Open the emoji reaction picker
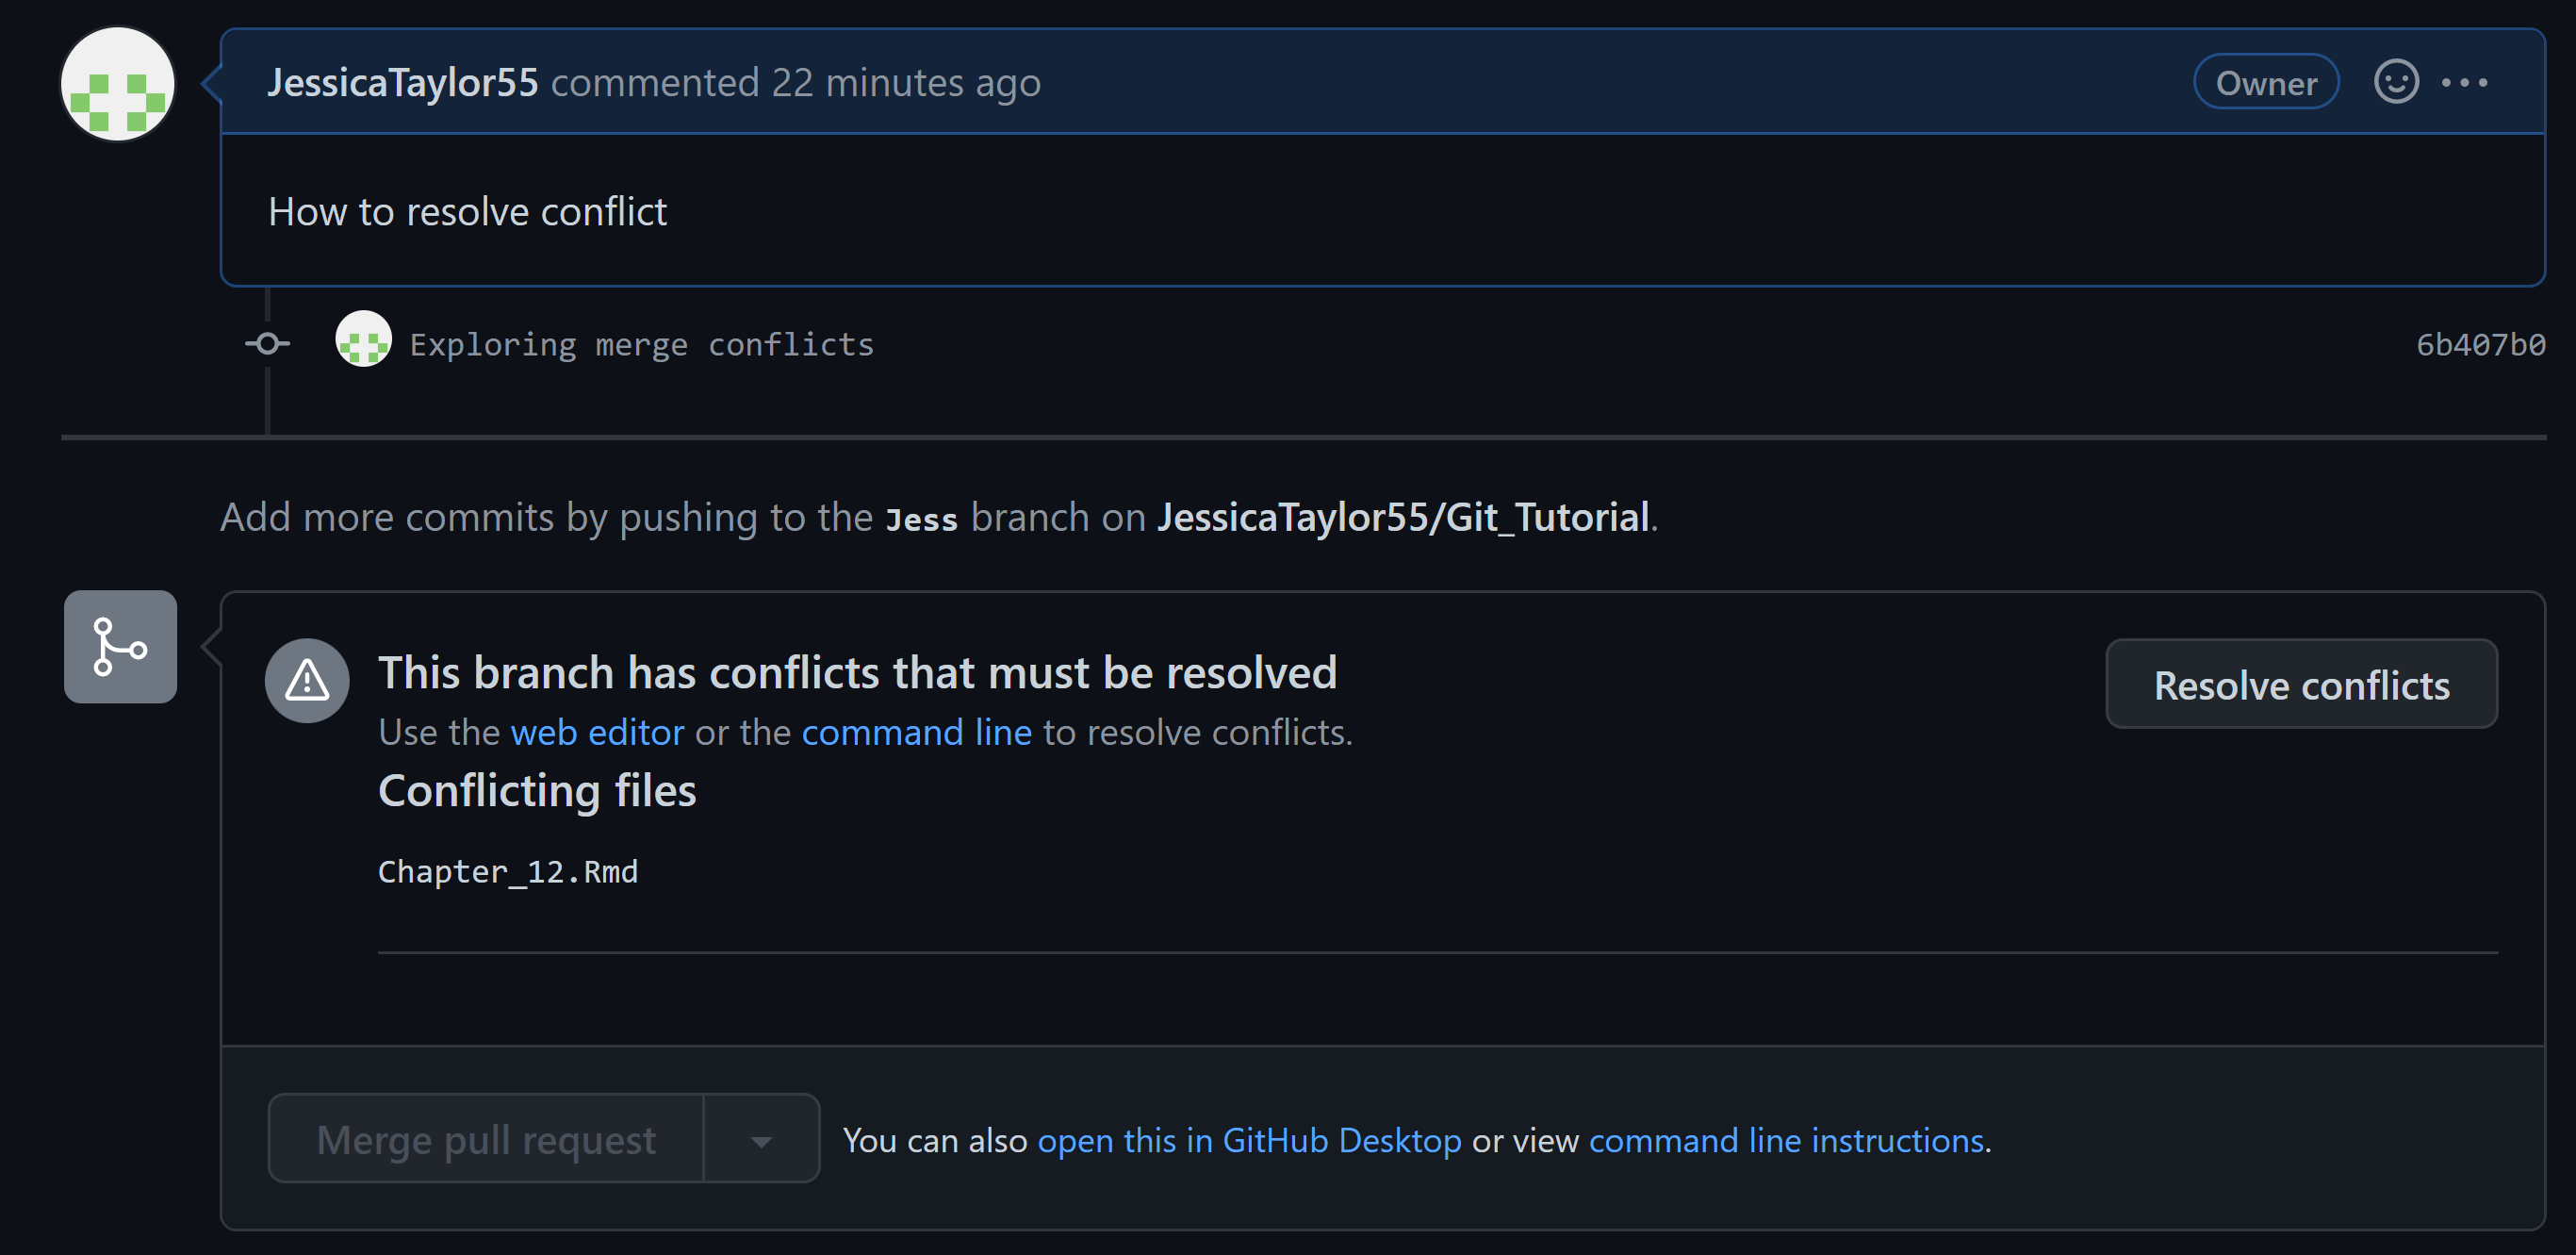2576x1255 pixels. pos(2396,82)
